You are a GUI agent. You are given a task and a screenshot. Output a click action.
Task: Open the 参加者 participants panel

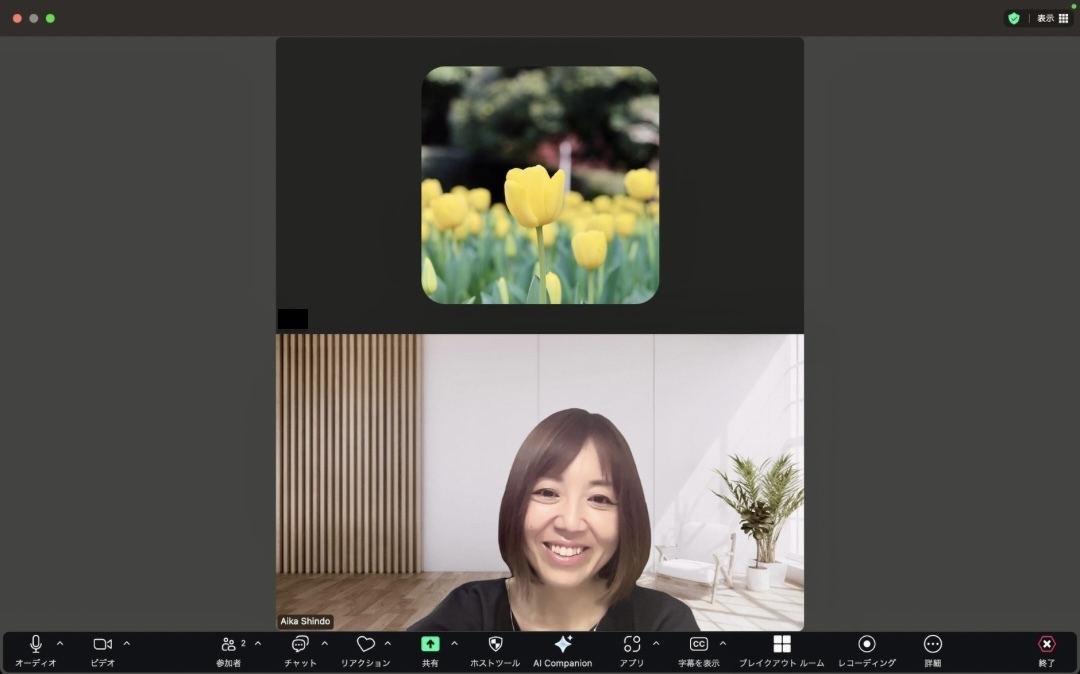click(228, 644)
